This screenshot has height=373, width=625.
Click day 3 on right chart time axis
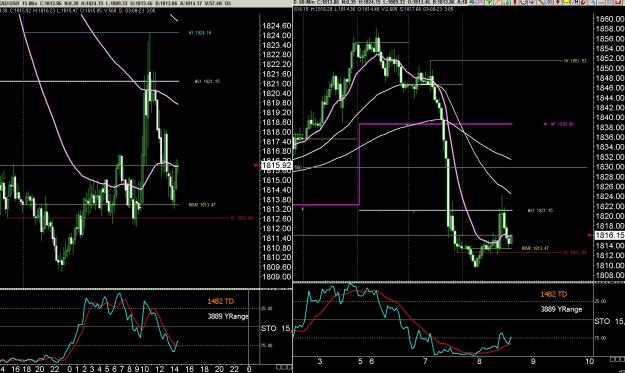(320, 361)
